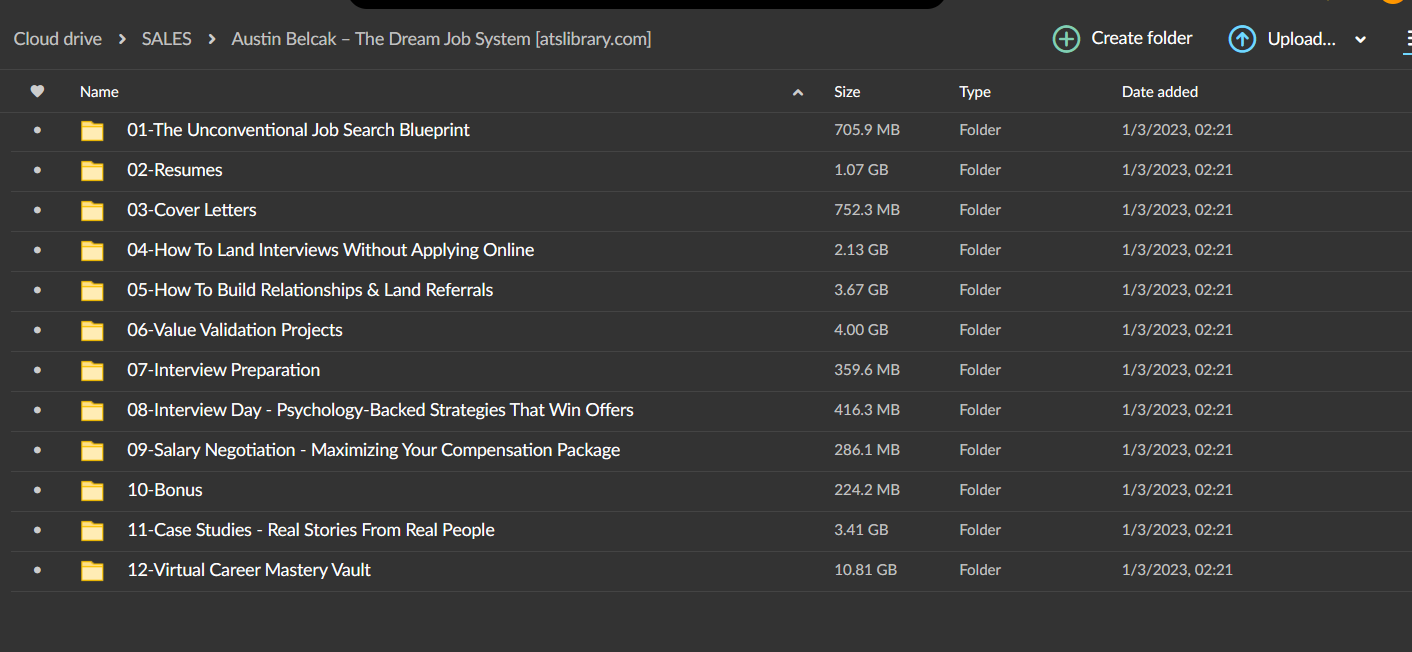This screenshot has height=652, width=1412.
Task: Click the 4.00 GB size value
Action: click(x=861, y=330)
